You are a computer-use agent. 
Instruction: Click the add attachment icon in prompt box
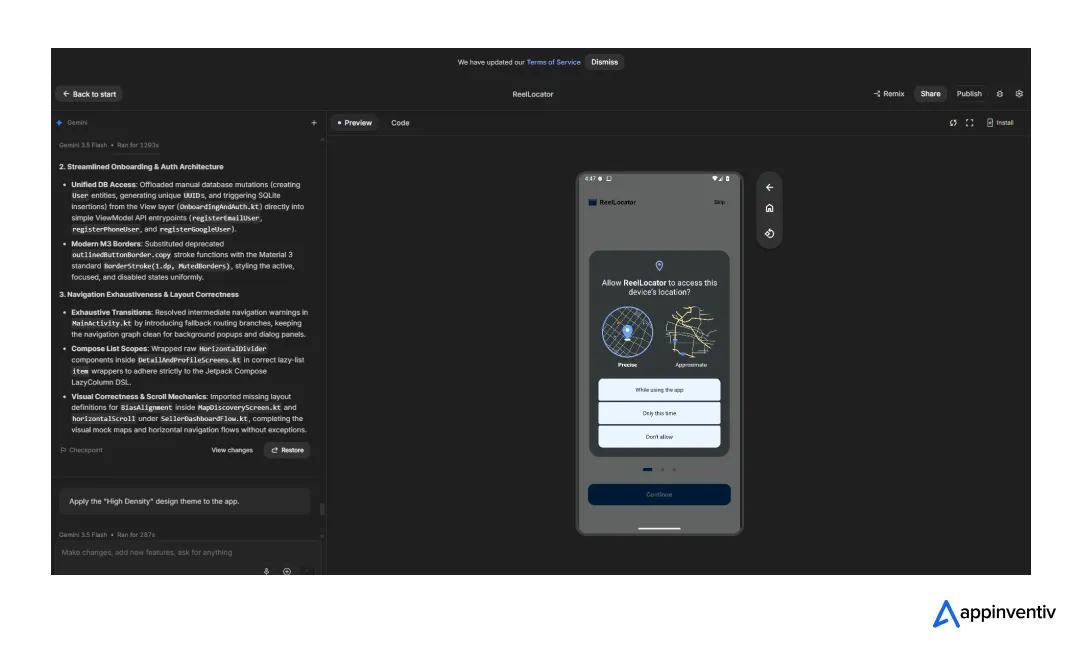287,571
